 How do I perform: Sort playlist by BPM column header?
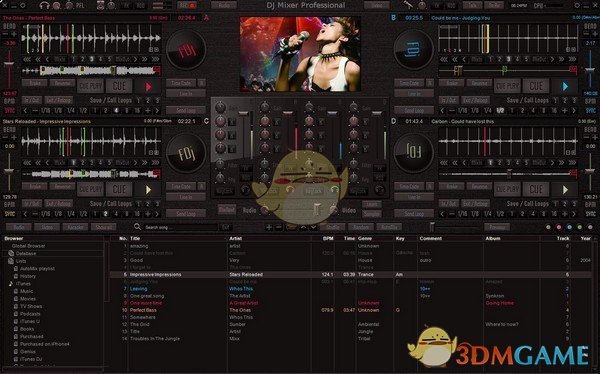coord(328,238)
